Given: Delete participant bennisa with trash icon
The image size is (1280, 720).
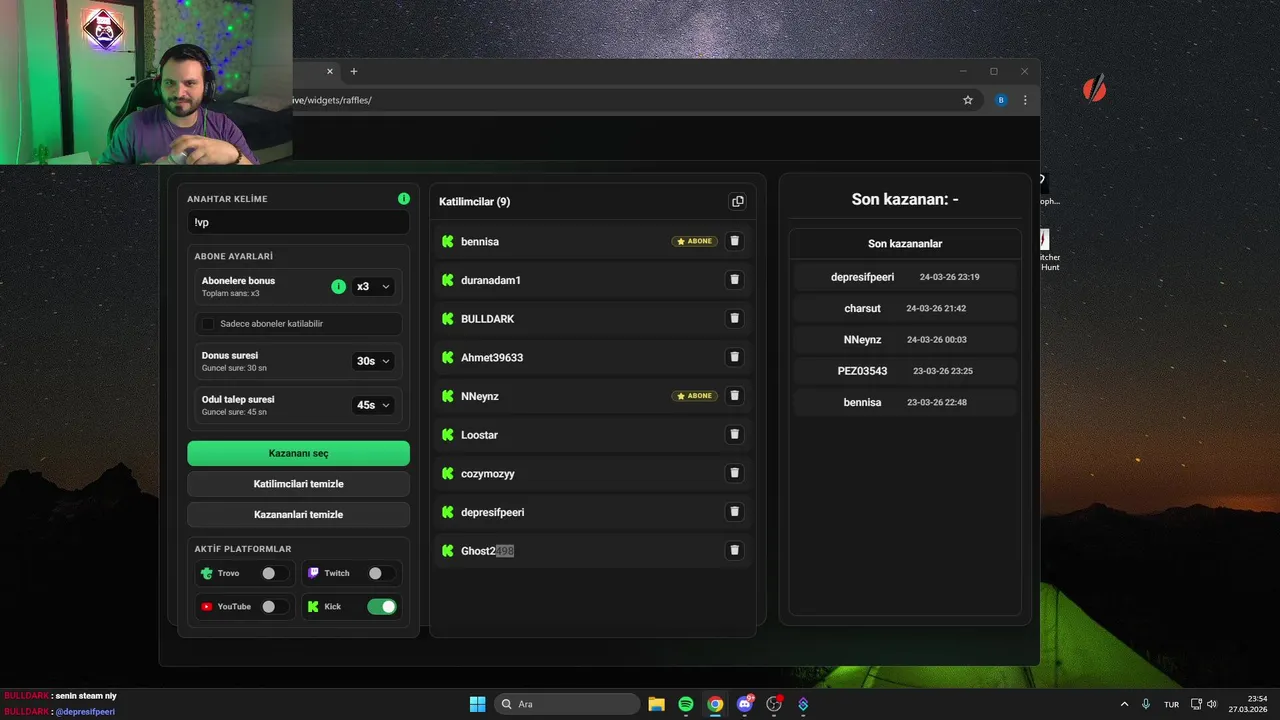Looking at the screenshot, I should (734, 241).
